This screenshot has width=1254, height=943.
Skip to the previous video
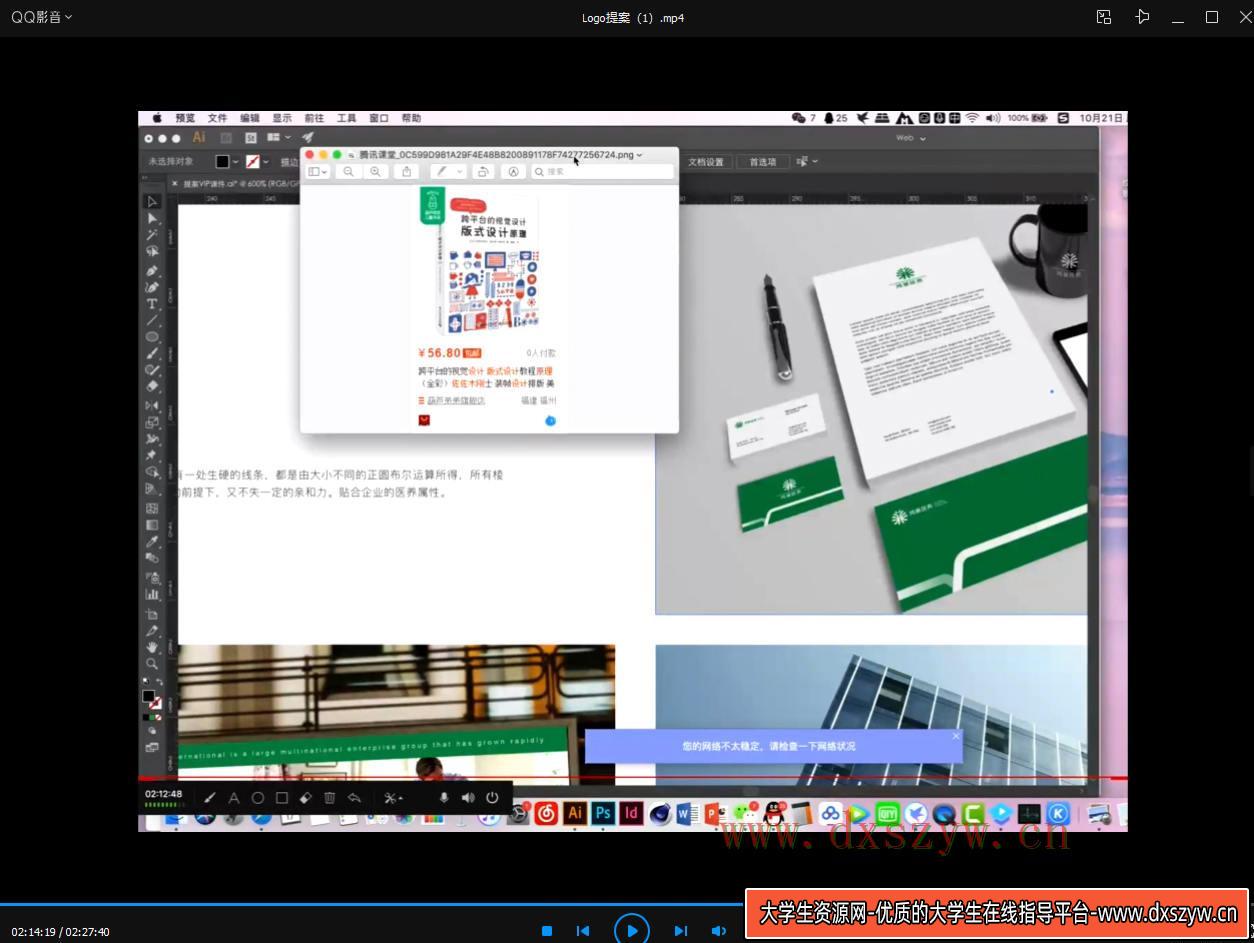point(583,931)
